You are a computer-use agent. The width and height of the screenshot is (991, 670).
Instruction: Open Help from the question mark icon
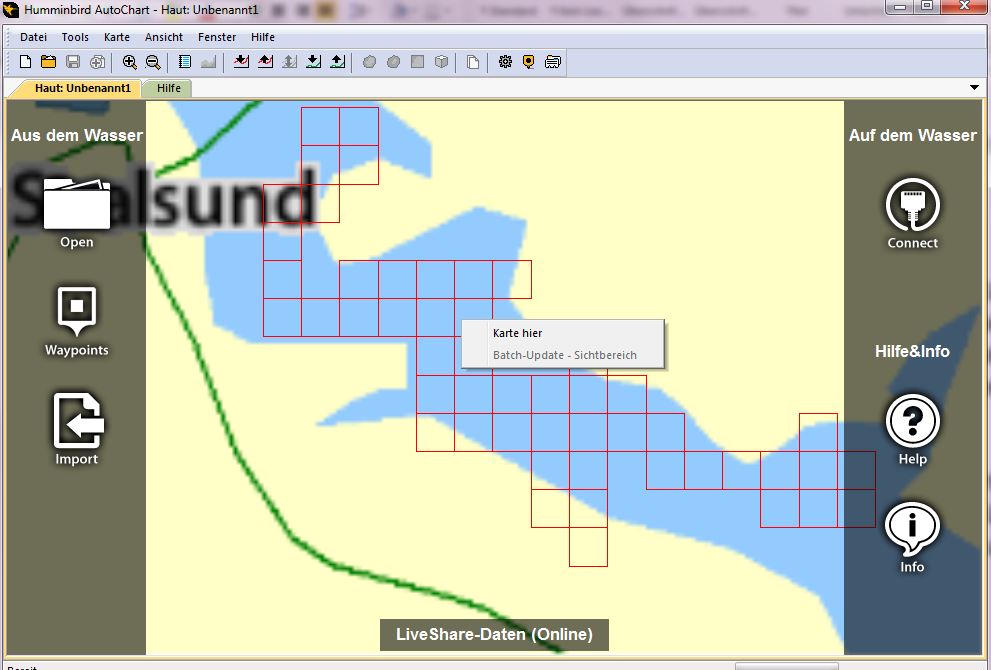pyautogui.click(x=912, y=425)
